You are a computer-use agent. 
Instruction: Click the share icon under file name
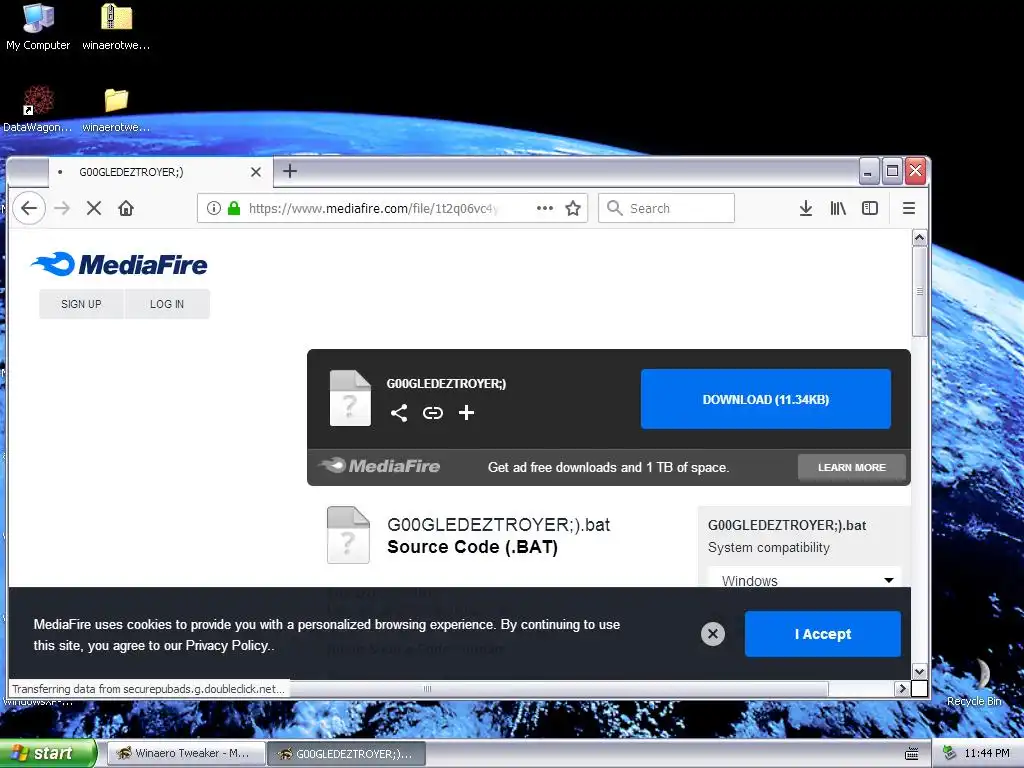(x=399, y=413)
